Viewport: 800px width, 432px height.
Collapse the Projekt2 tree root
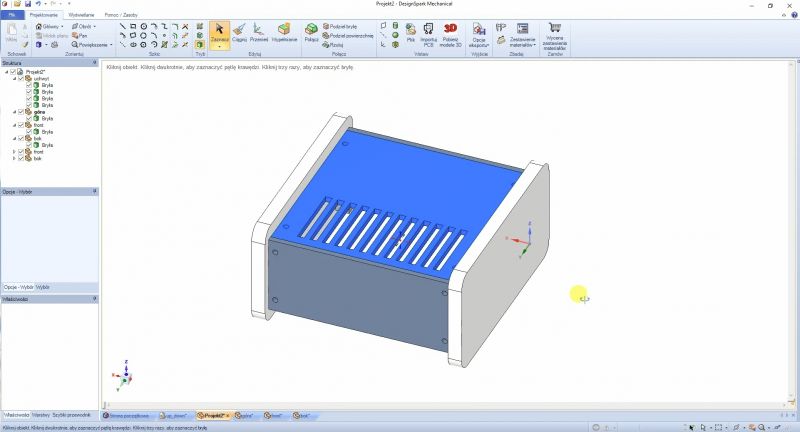tap(7, 72)
